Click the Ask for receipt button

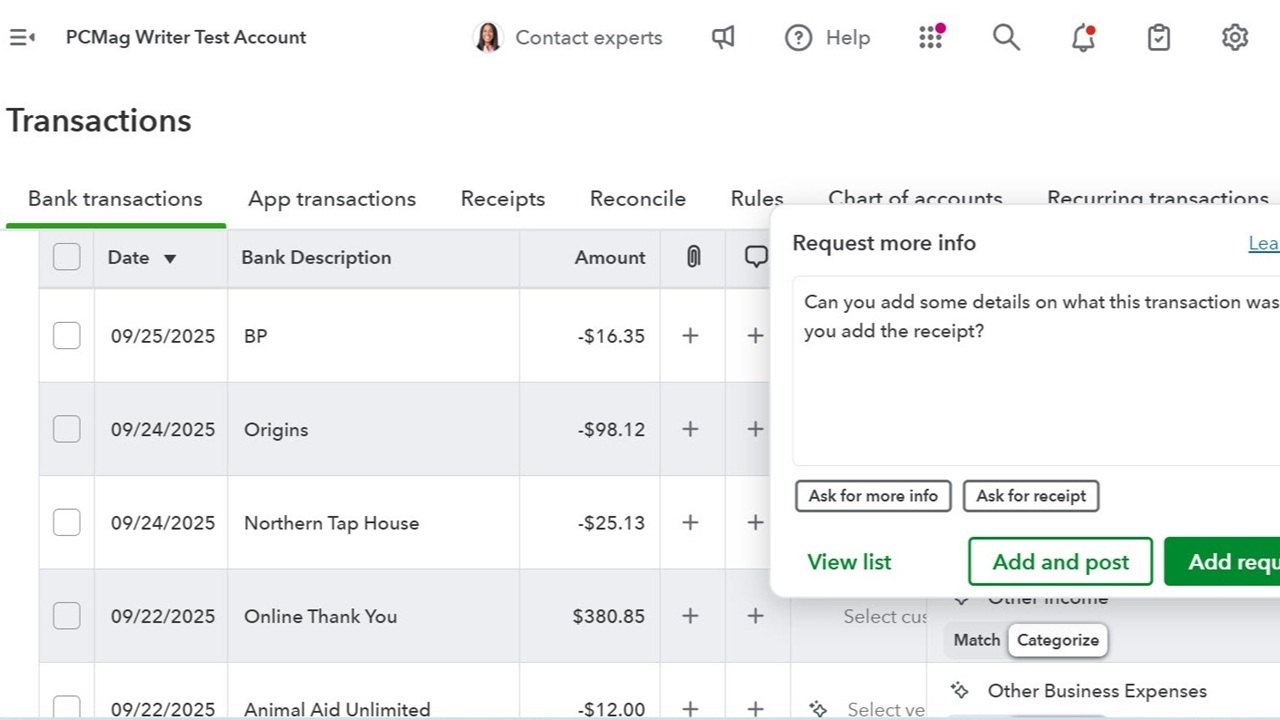click(1031, 496)
